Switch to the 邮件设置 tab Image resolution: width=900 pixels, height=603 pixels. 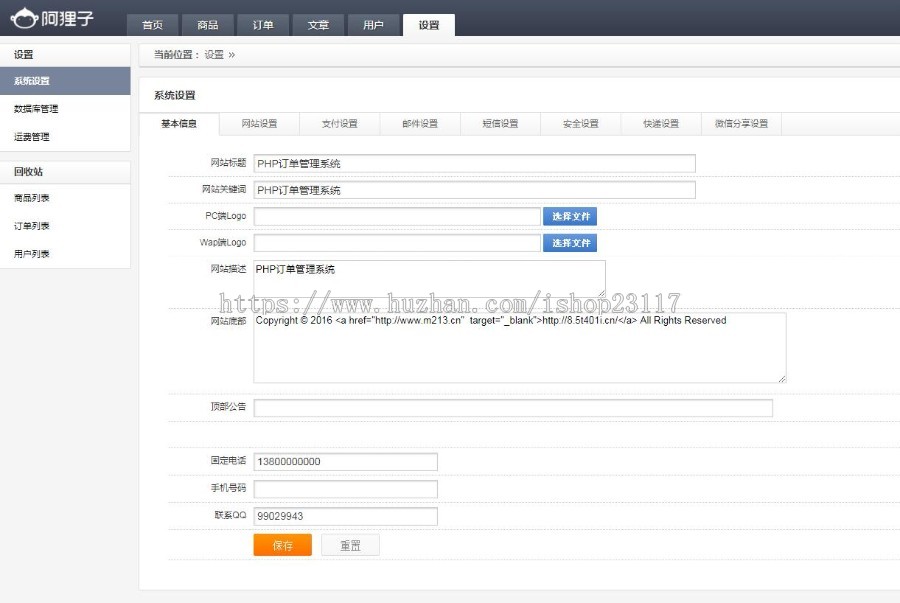click(420, 124)
